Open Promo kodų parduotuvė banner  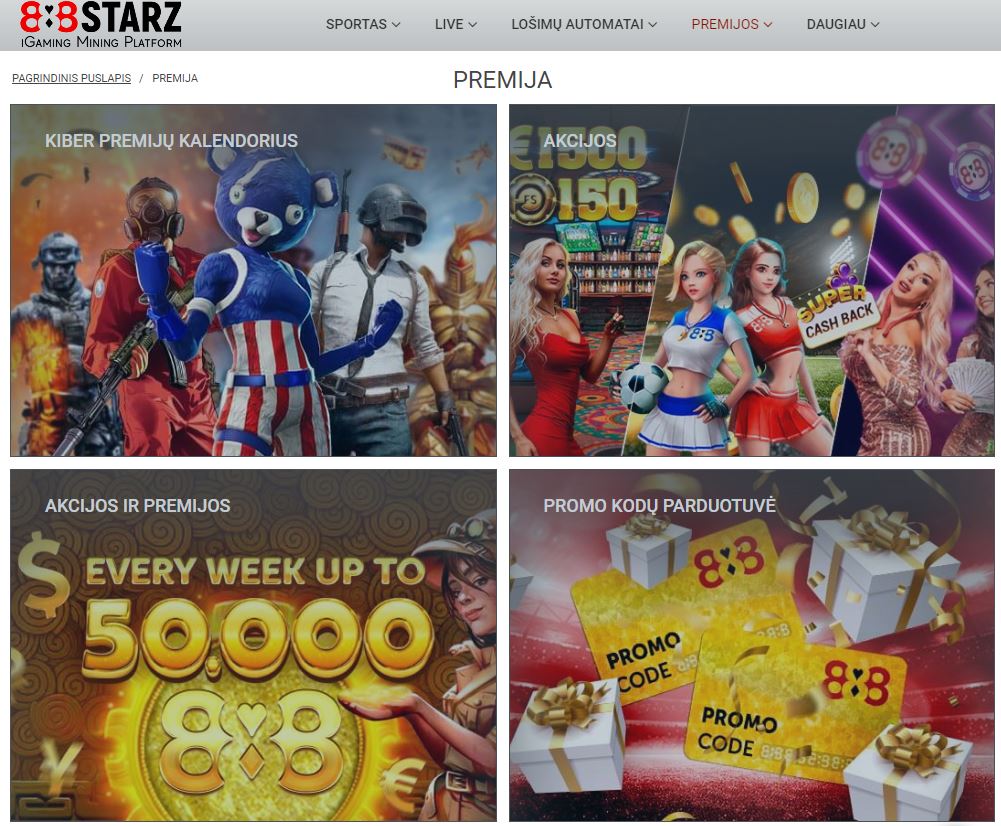751,645
